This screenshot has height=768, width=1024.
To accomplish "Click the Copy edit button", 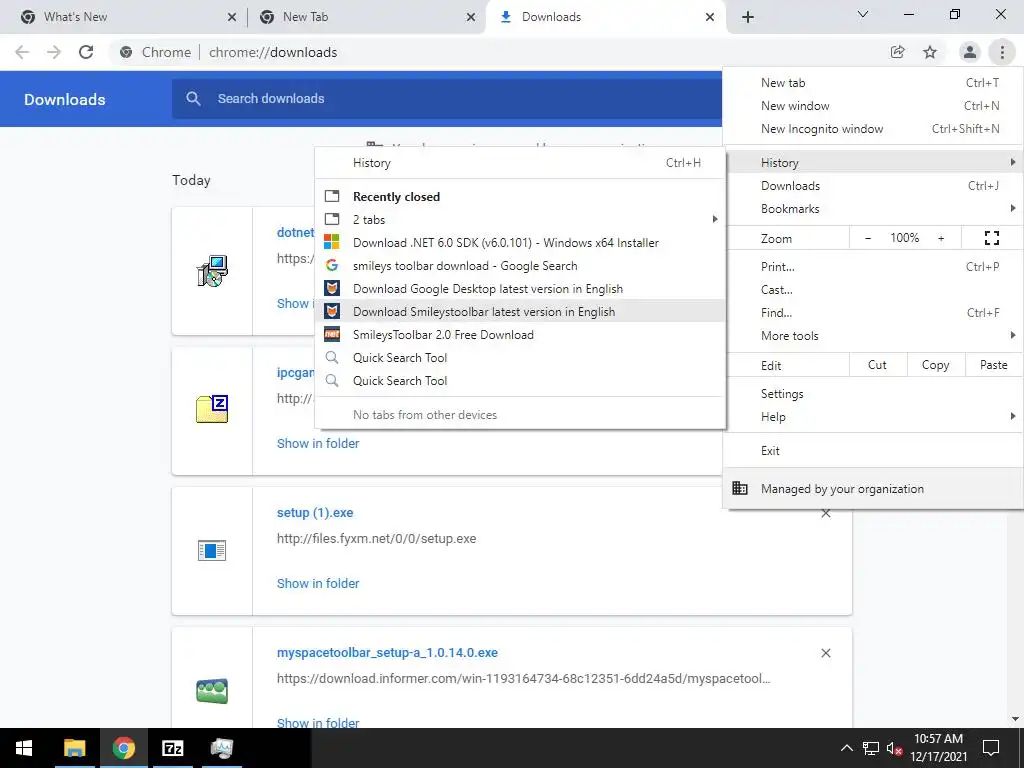I will point(935,365).
